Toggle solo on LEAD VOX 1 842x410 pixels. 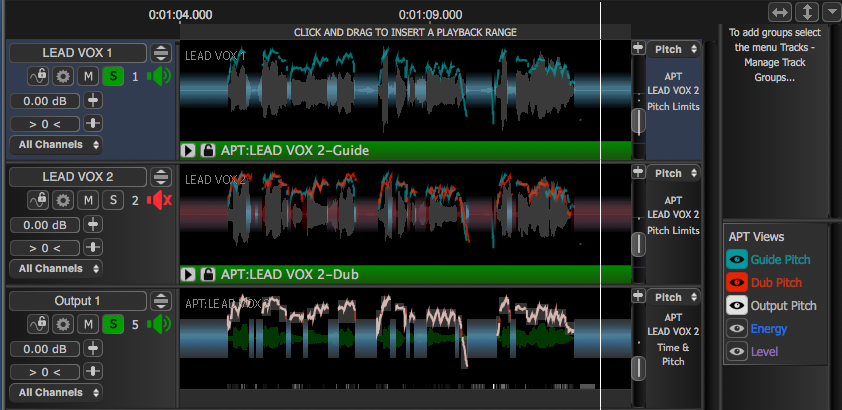tap(113, 76)
